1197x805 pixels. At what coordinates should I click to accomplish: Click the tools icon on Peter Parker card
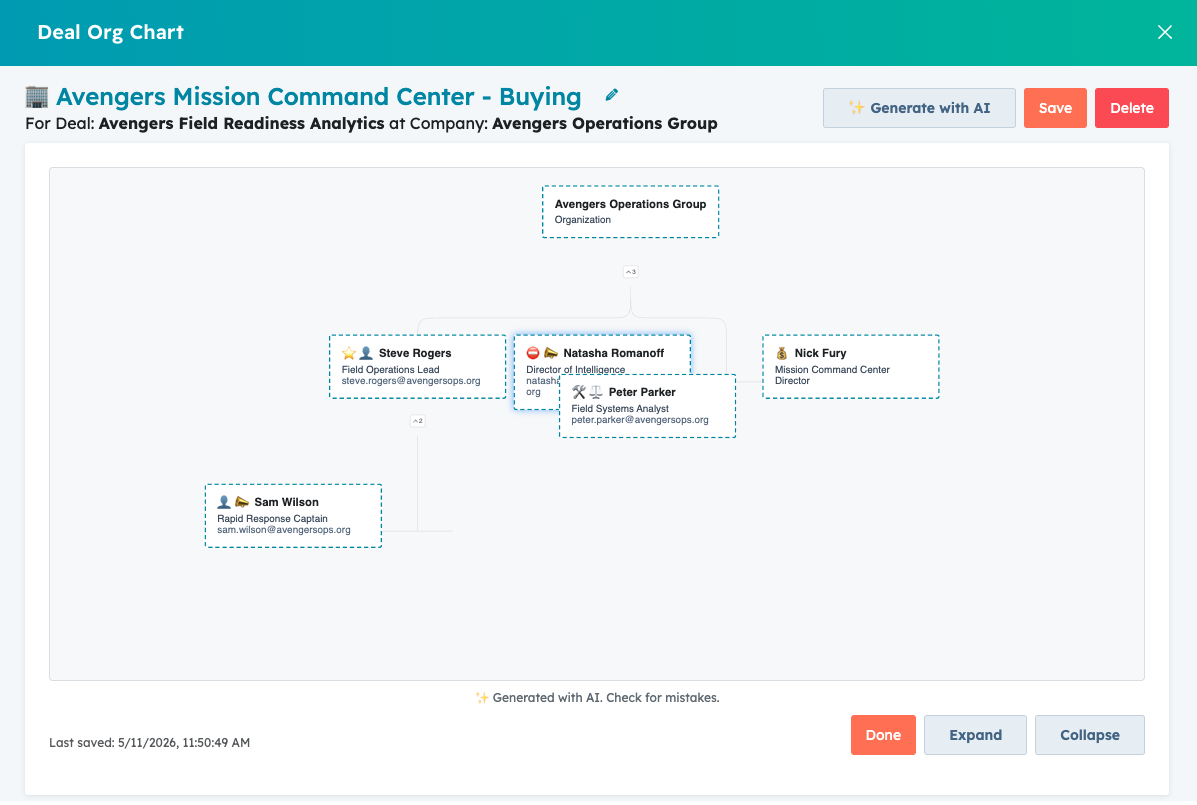coord(579,392)
